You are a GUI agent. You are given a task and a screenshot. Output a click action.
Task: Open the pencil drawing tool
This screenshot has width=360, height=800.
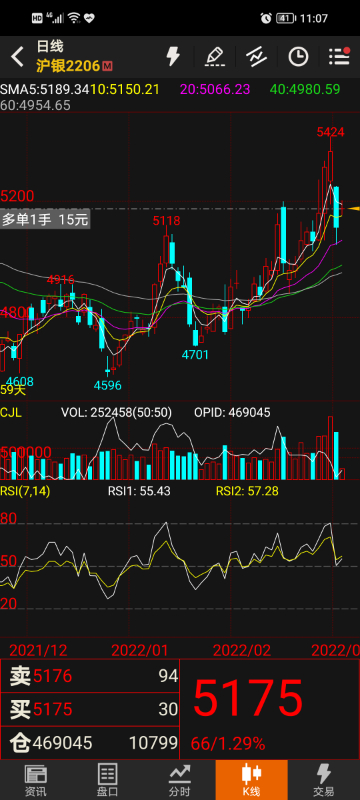[x=215, y=56]
